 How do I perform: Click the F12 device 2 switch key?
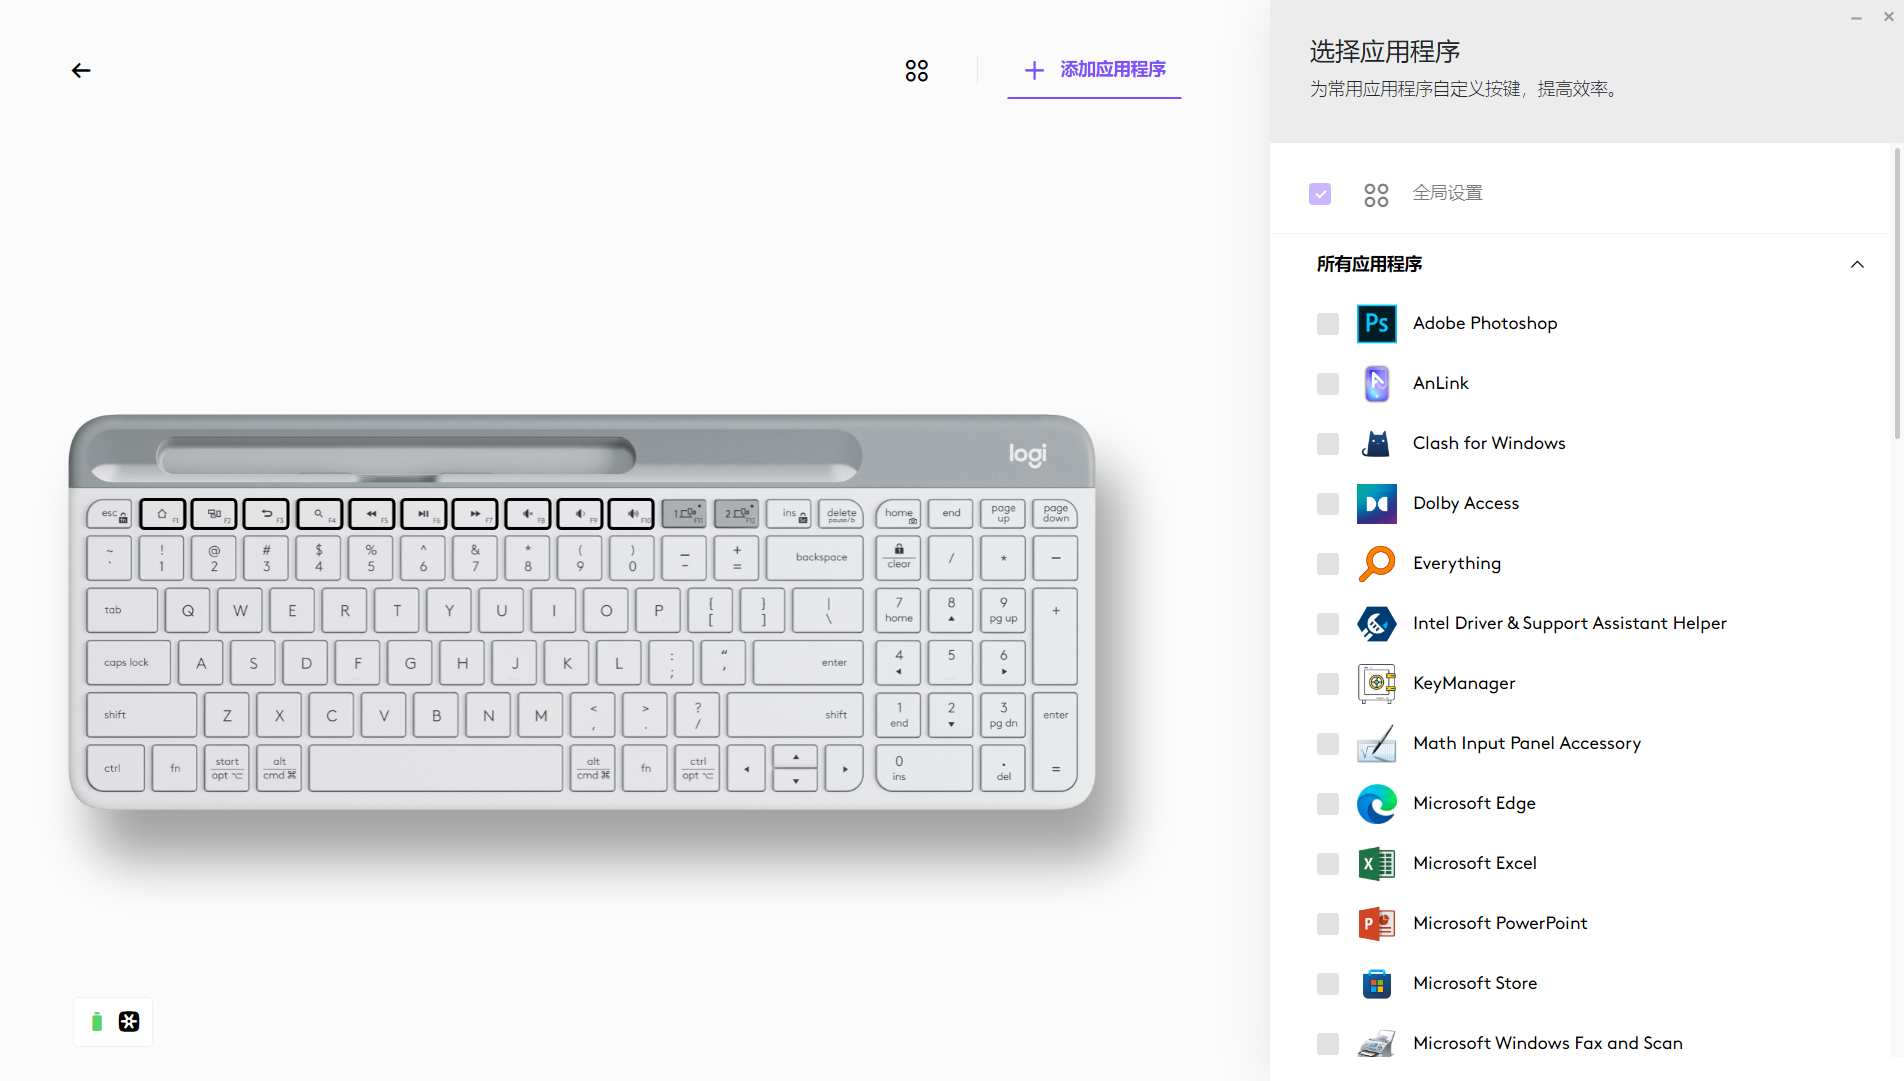(x=736, y=514)
